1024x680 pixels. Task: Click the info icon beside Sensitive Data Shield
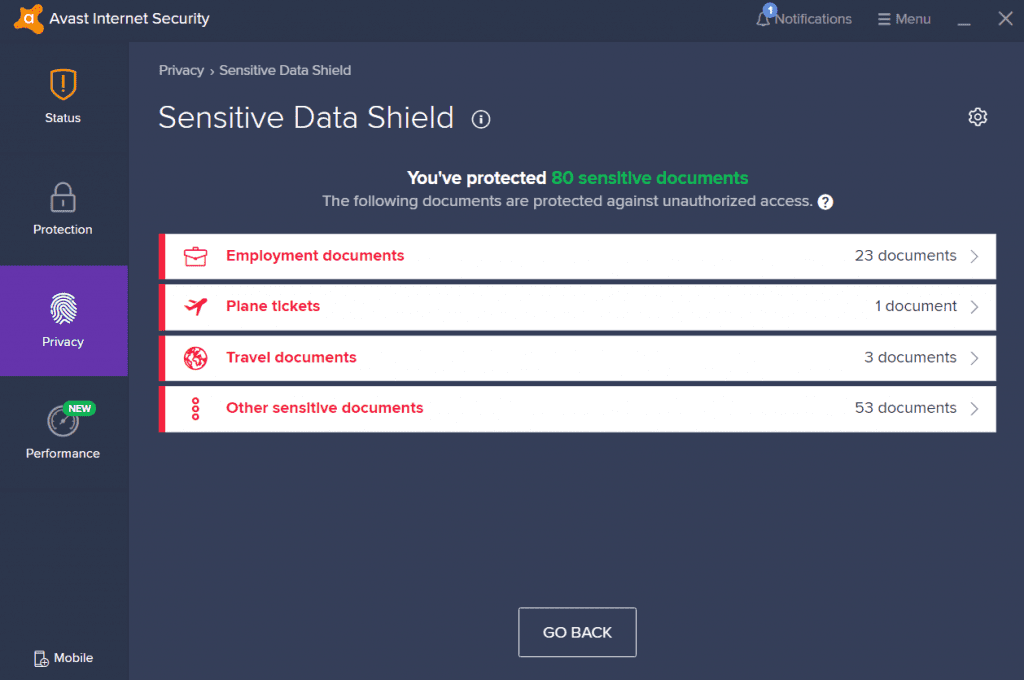(481, 120)
